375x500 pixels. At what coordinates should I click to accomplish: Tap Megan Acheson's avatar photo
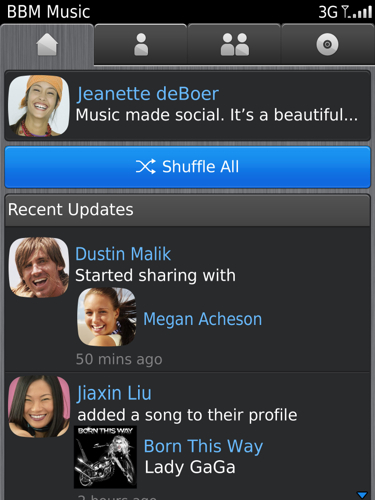coord(107,317)
